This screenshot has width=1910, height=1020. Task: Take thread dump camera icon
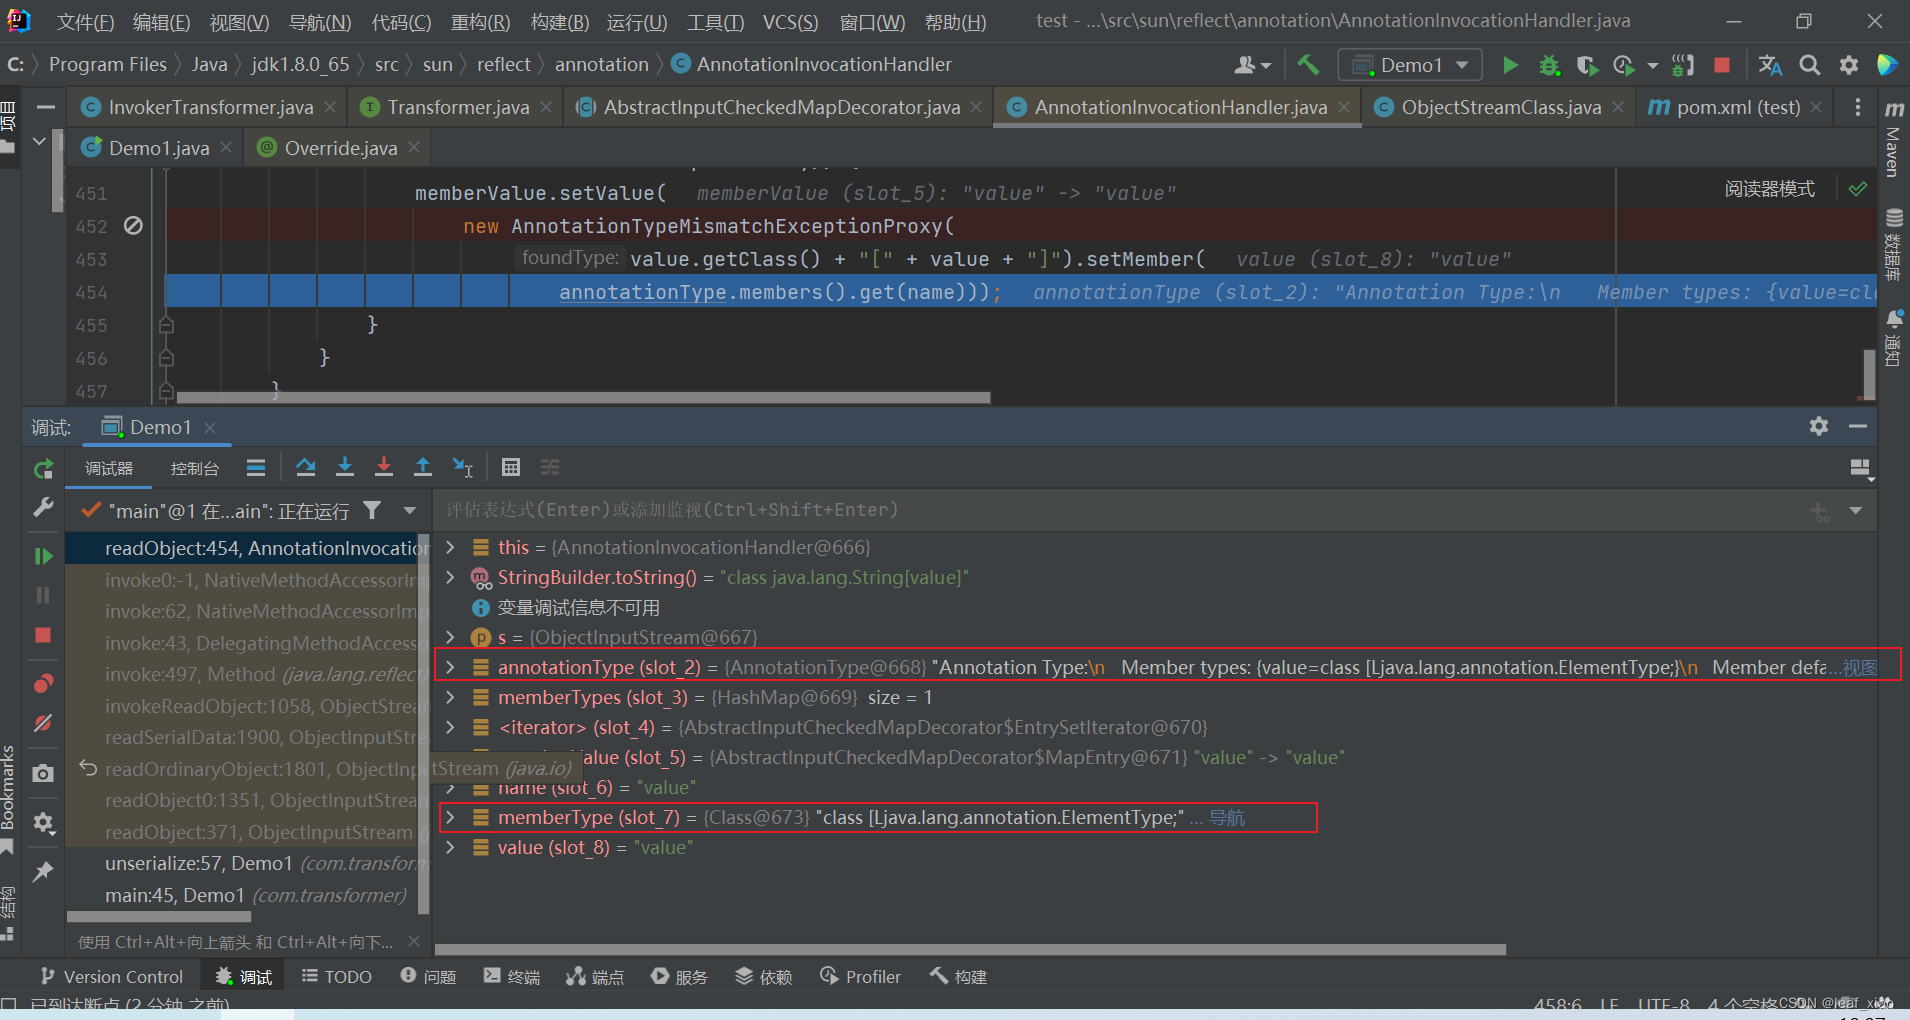(43, 773)
